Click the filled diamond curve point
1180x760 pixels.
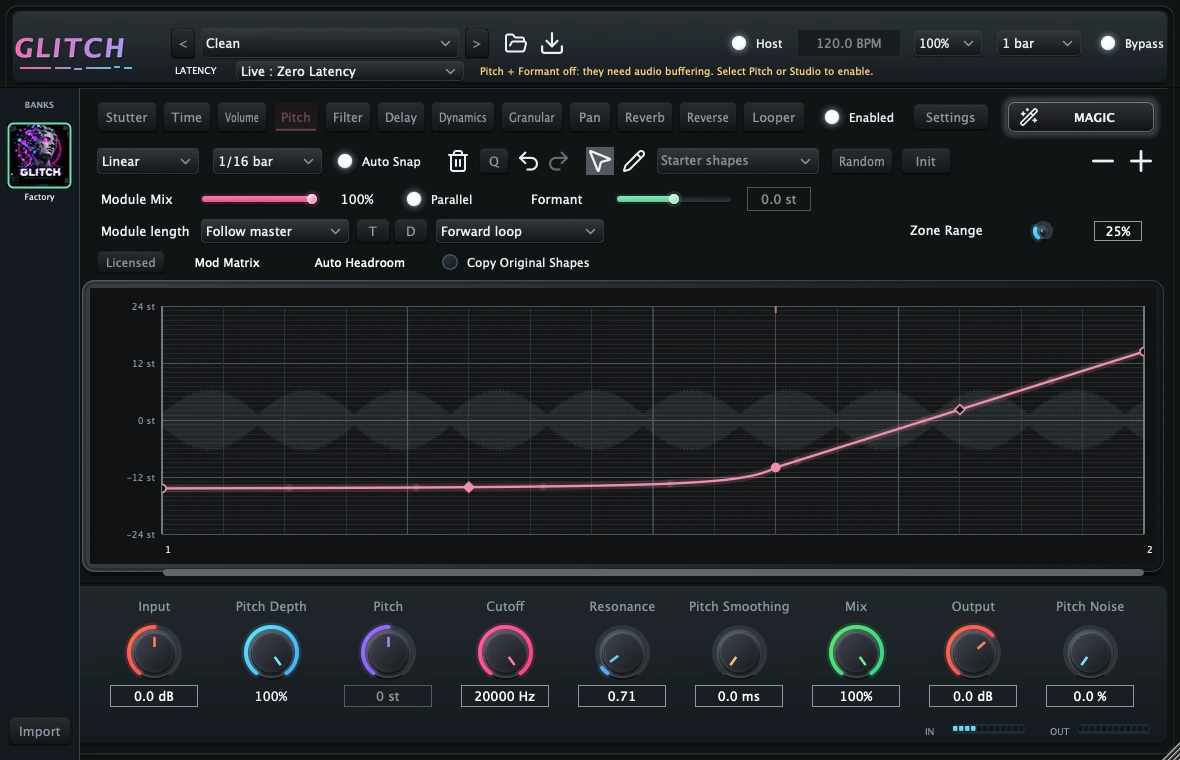pyautogui.click(x=469, y=488)
